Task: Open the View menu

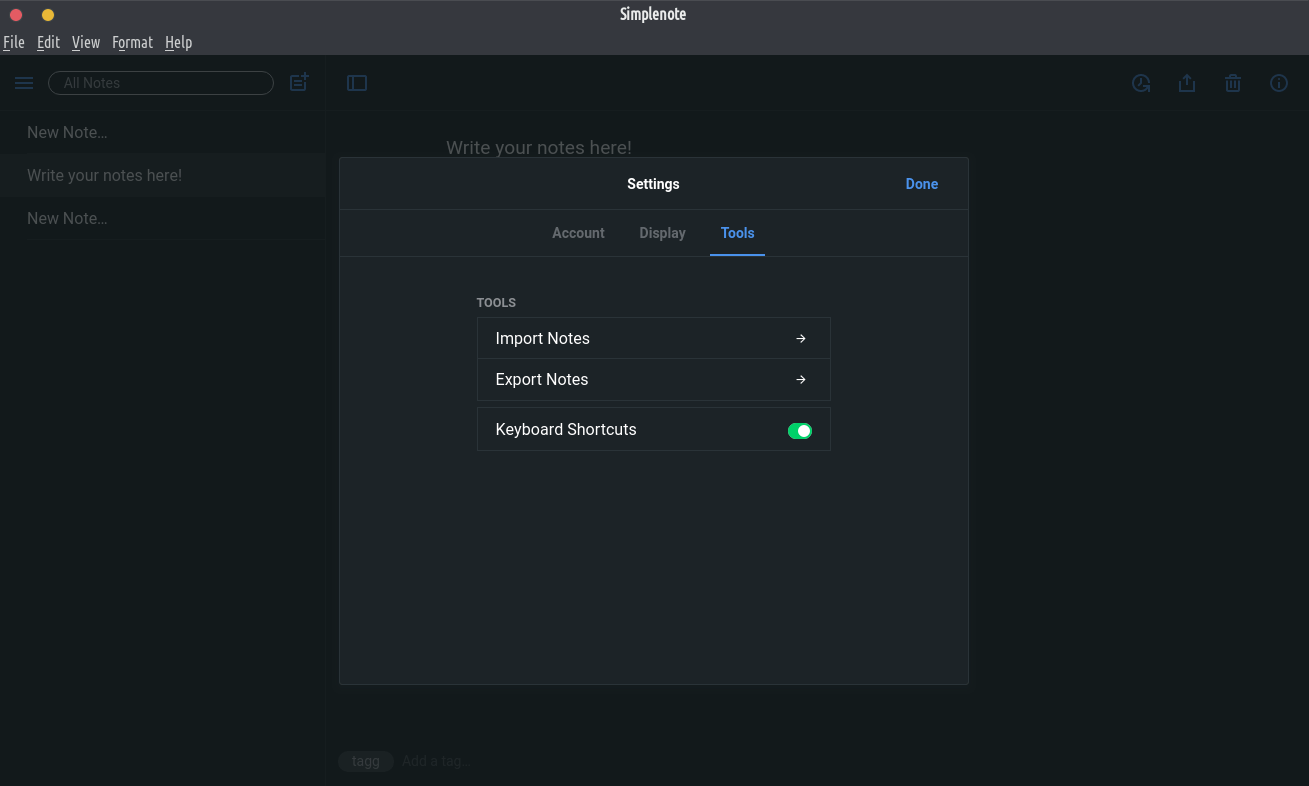Action: (x=86, y=42)
